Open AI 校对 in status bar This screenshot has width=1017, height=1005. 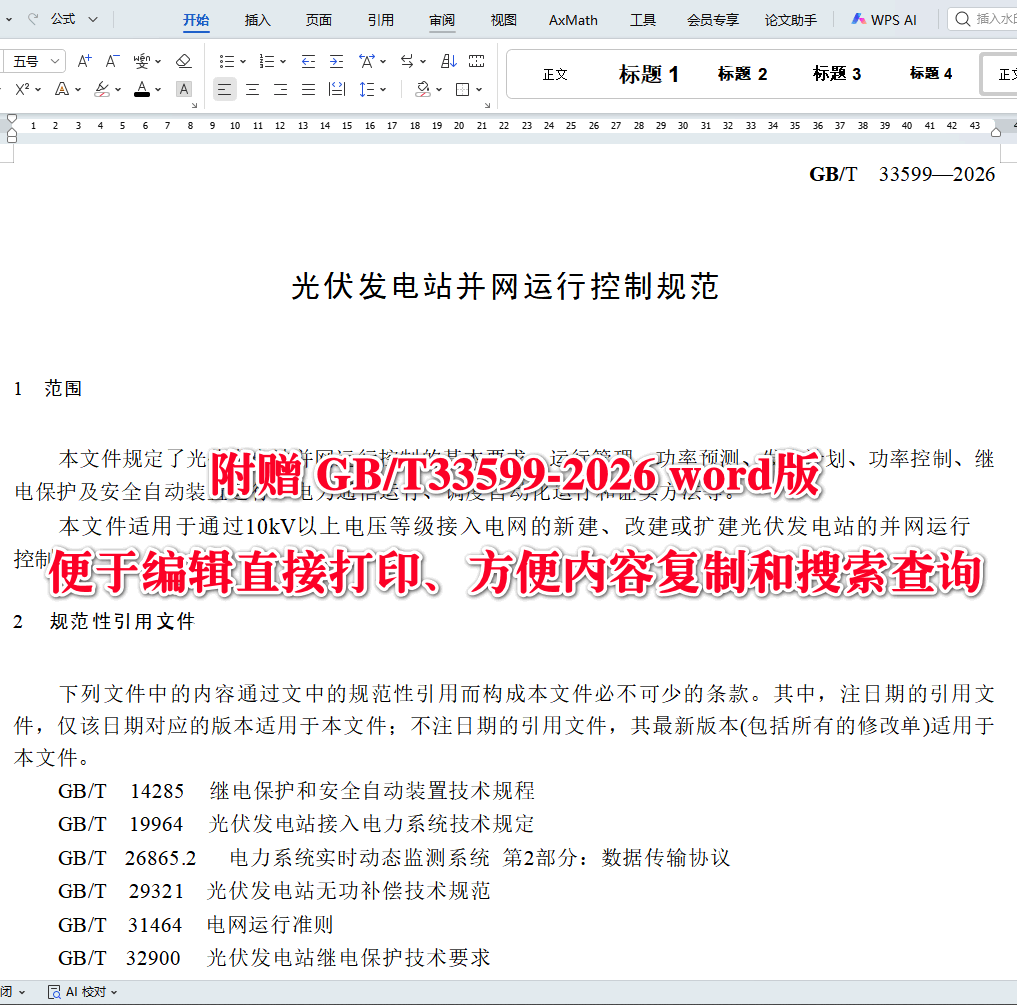point(82,992)
